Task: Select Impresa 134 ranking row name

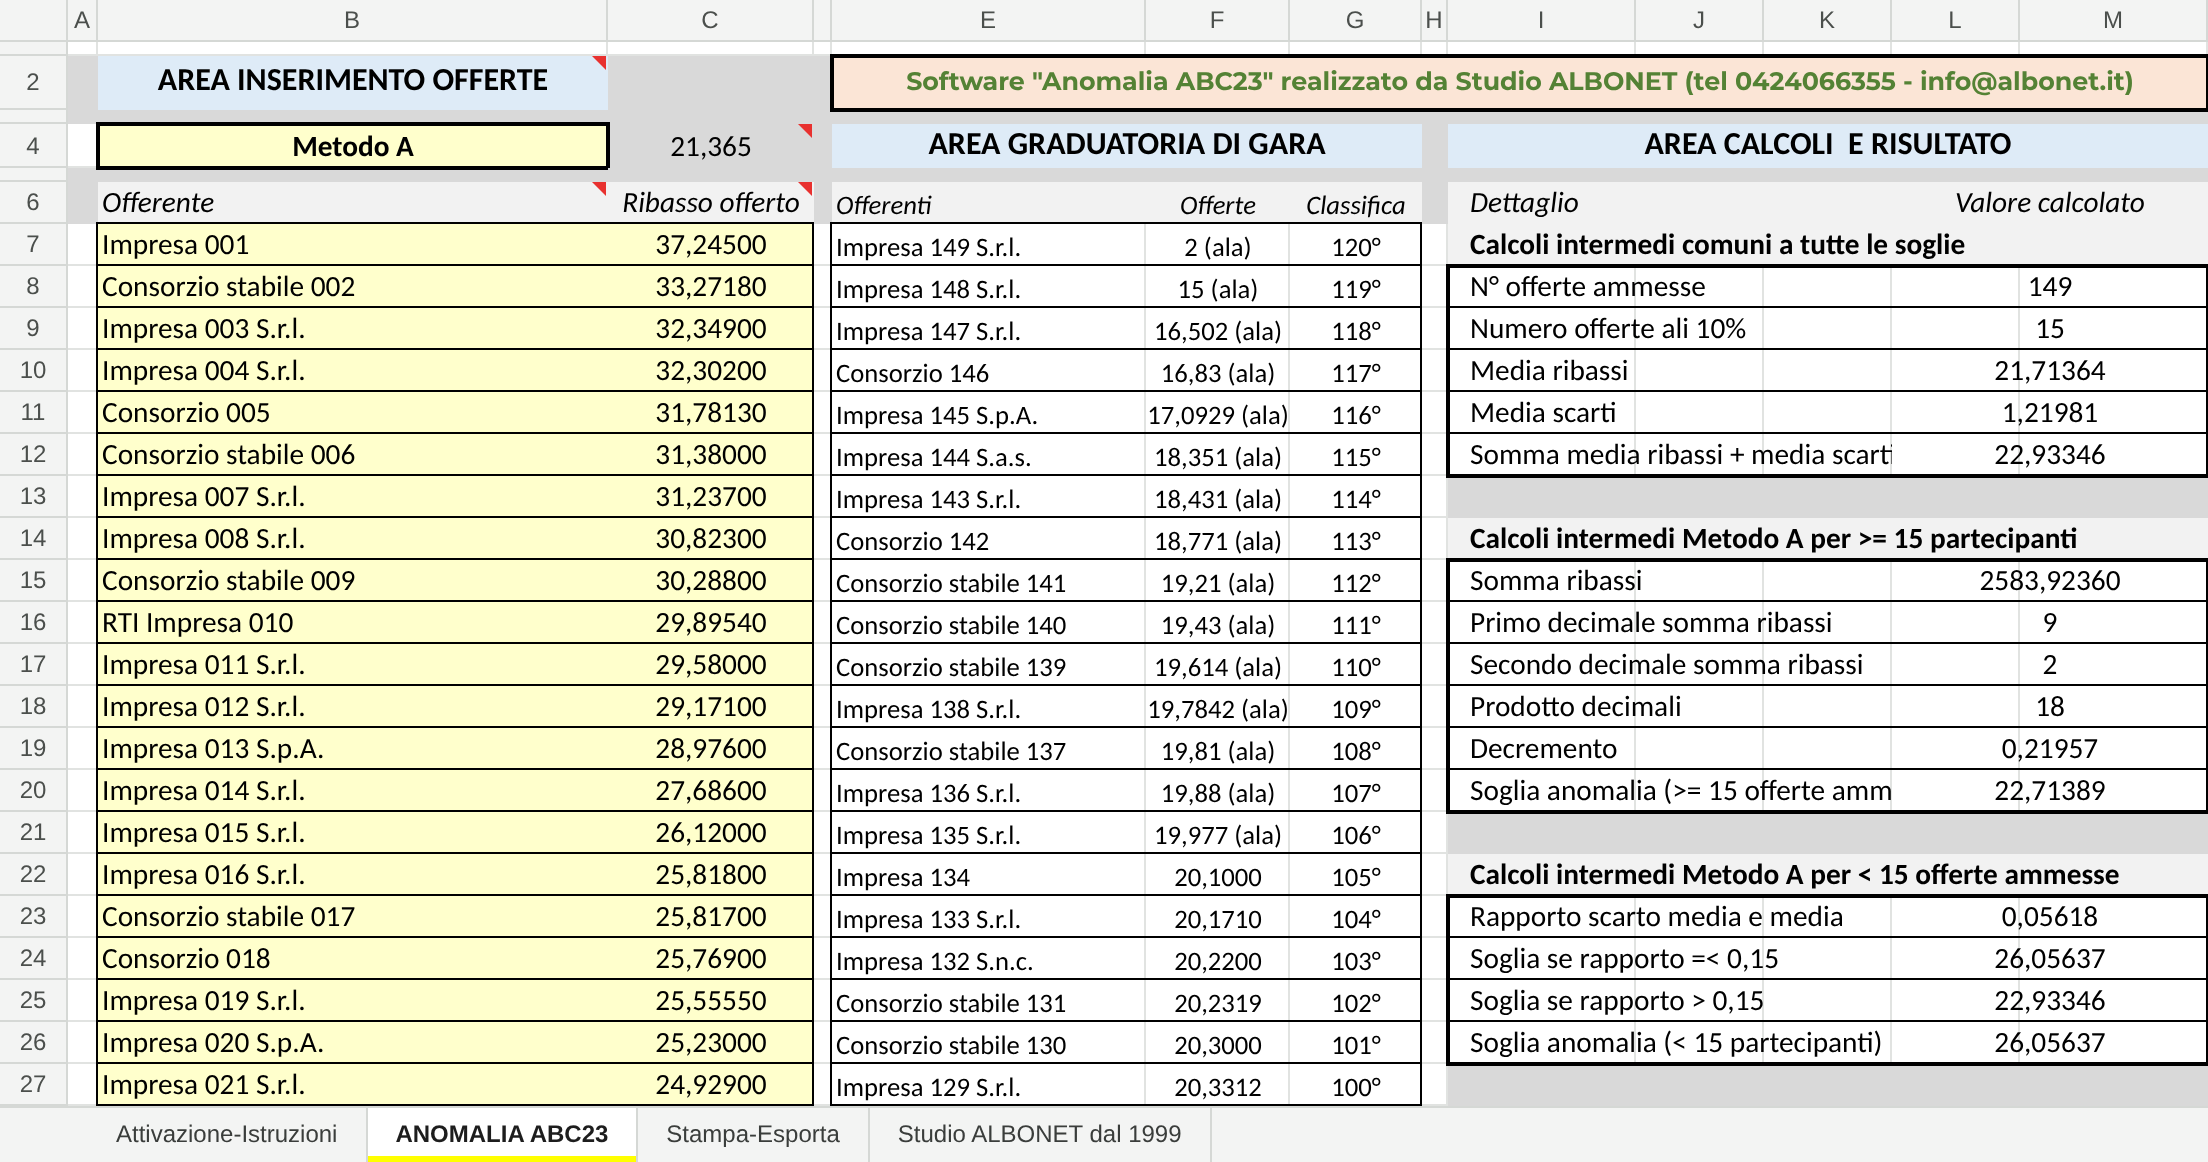Action: coord(987,876)
